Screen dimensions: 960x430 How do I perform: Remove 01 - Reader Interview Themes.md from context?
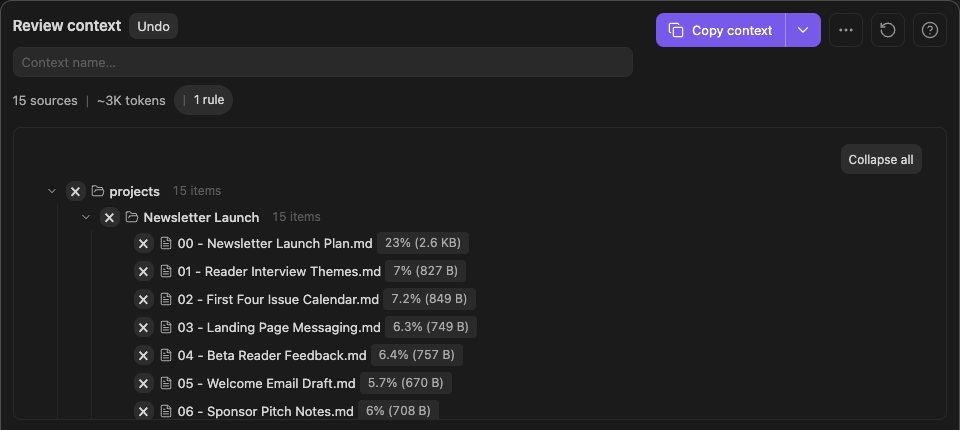coord(144,271)
